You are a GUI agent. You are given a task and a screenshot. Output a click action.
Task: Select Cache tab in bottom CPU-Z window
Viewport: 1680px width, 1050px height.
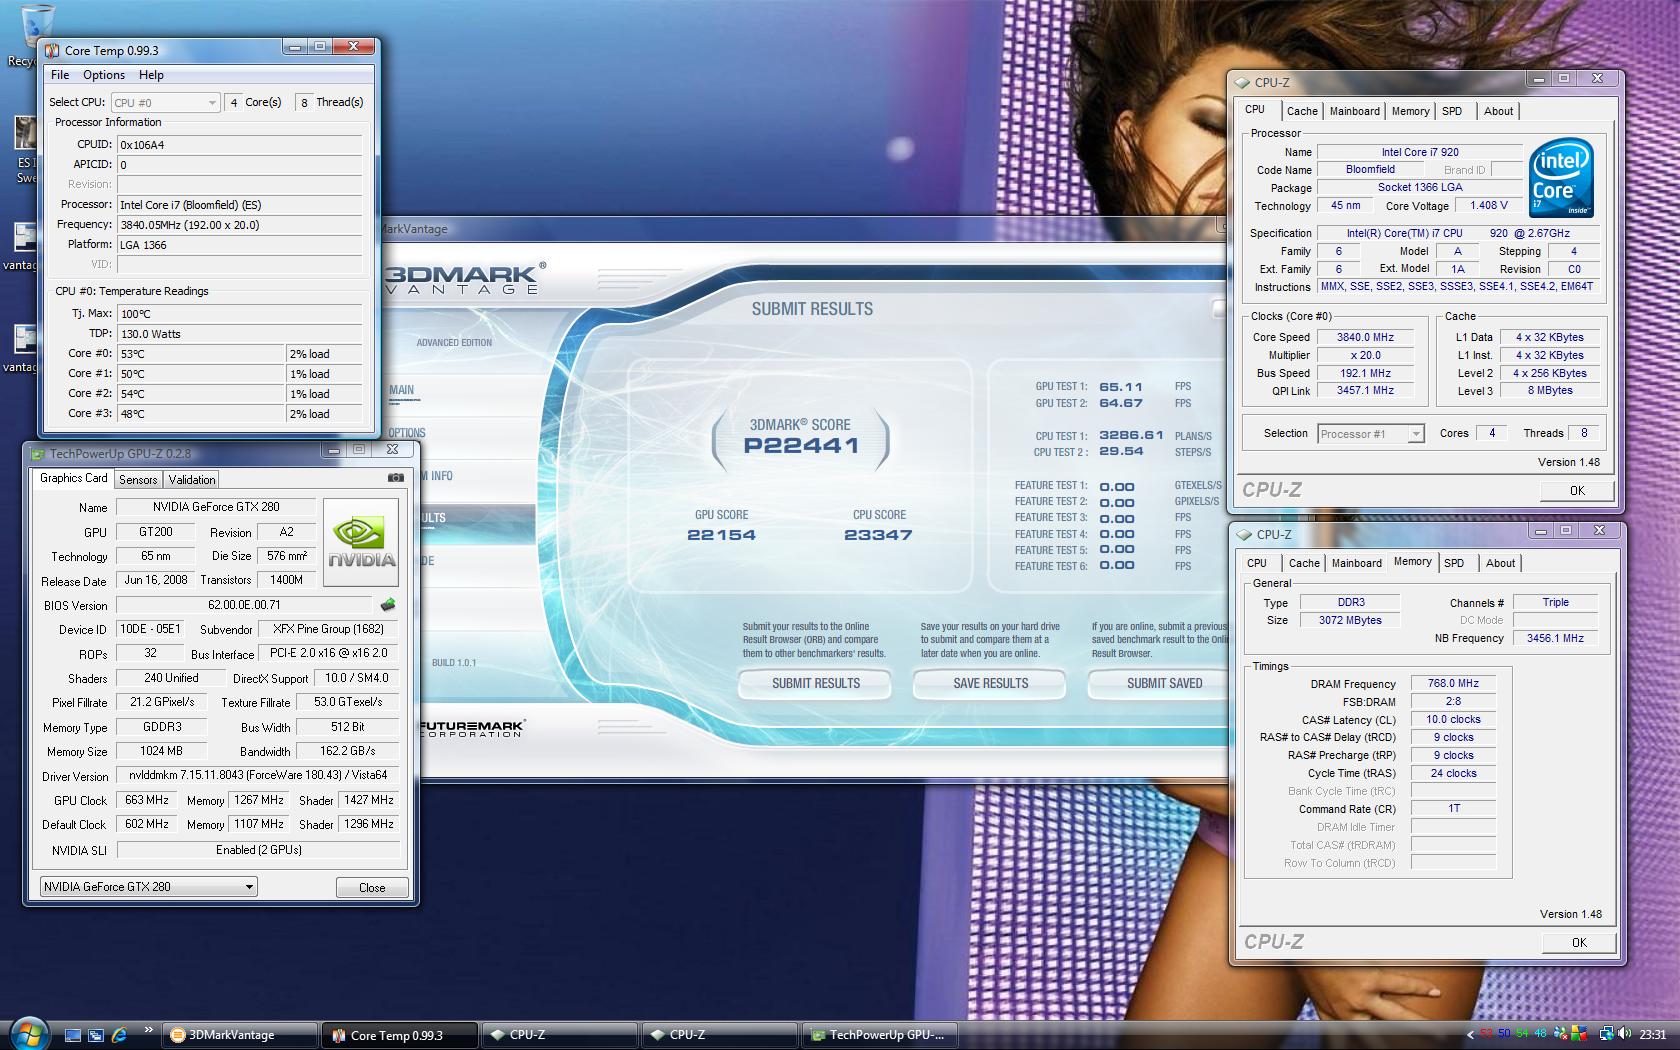click(x=1304, y=563)
